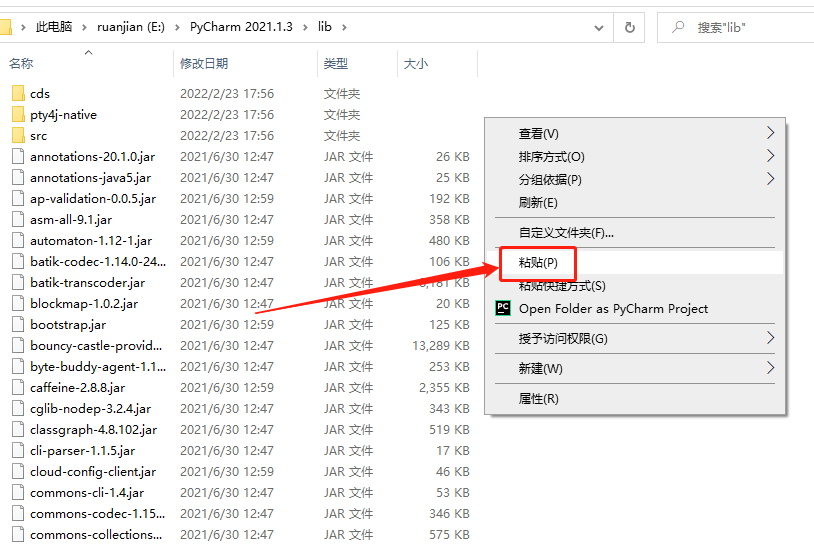Click the file icon of cloud-config-client.jar
The image size is (814, 546).
pyautogui.click(x=18, y=472)
